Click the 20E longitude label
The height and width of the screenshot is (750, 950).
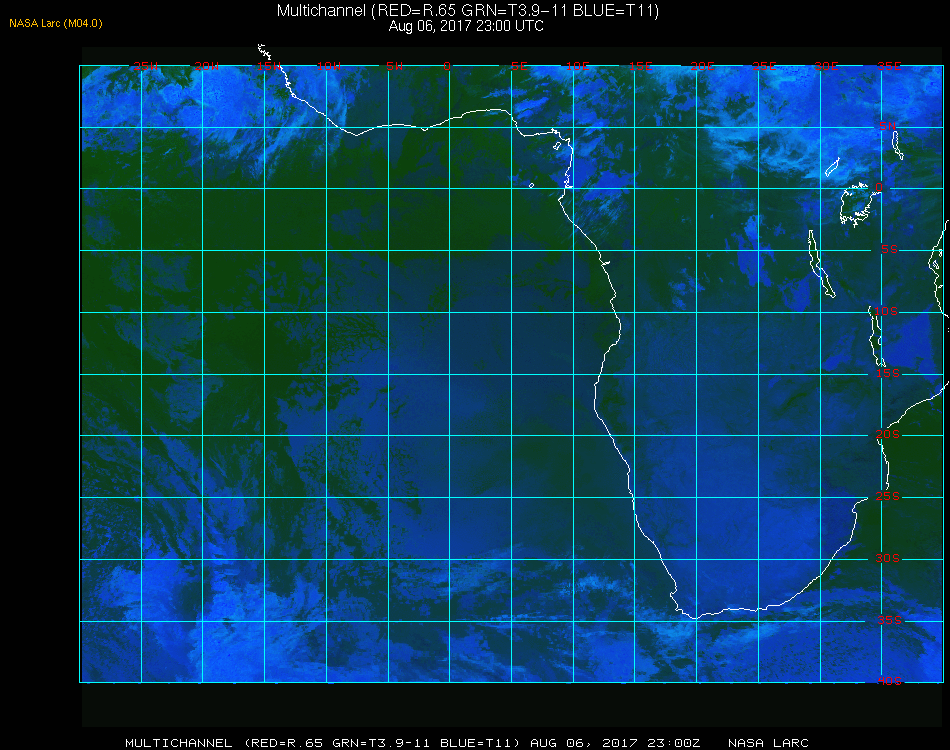[702, 66]
